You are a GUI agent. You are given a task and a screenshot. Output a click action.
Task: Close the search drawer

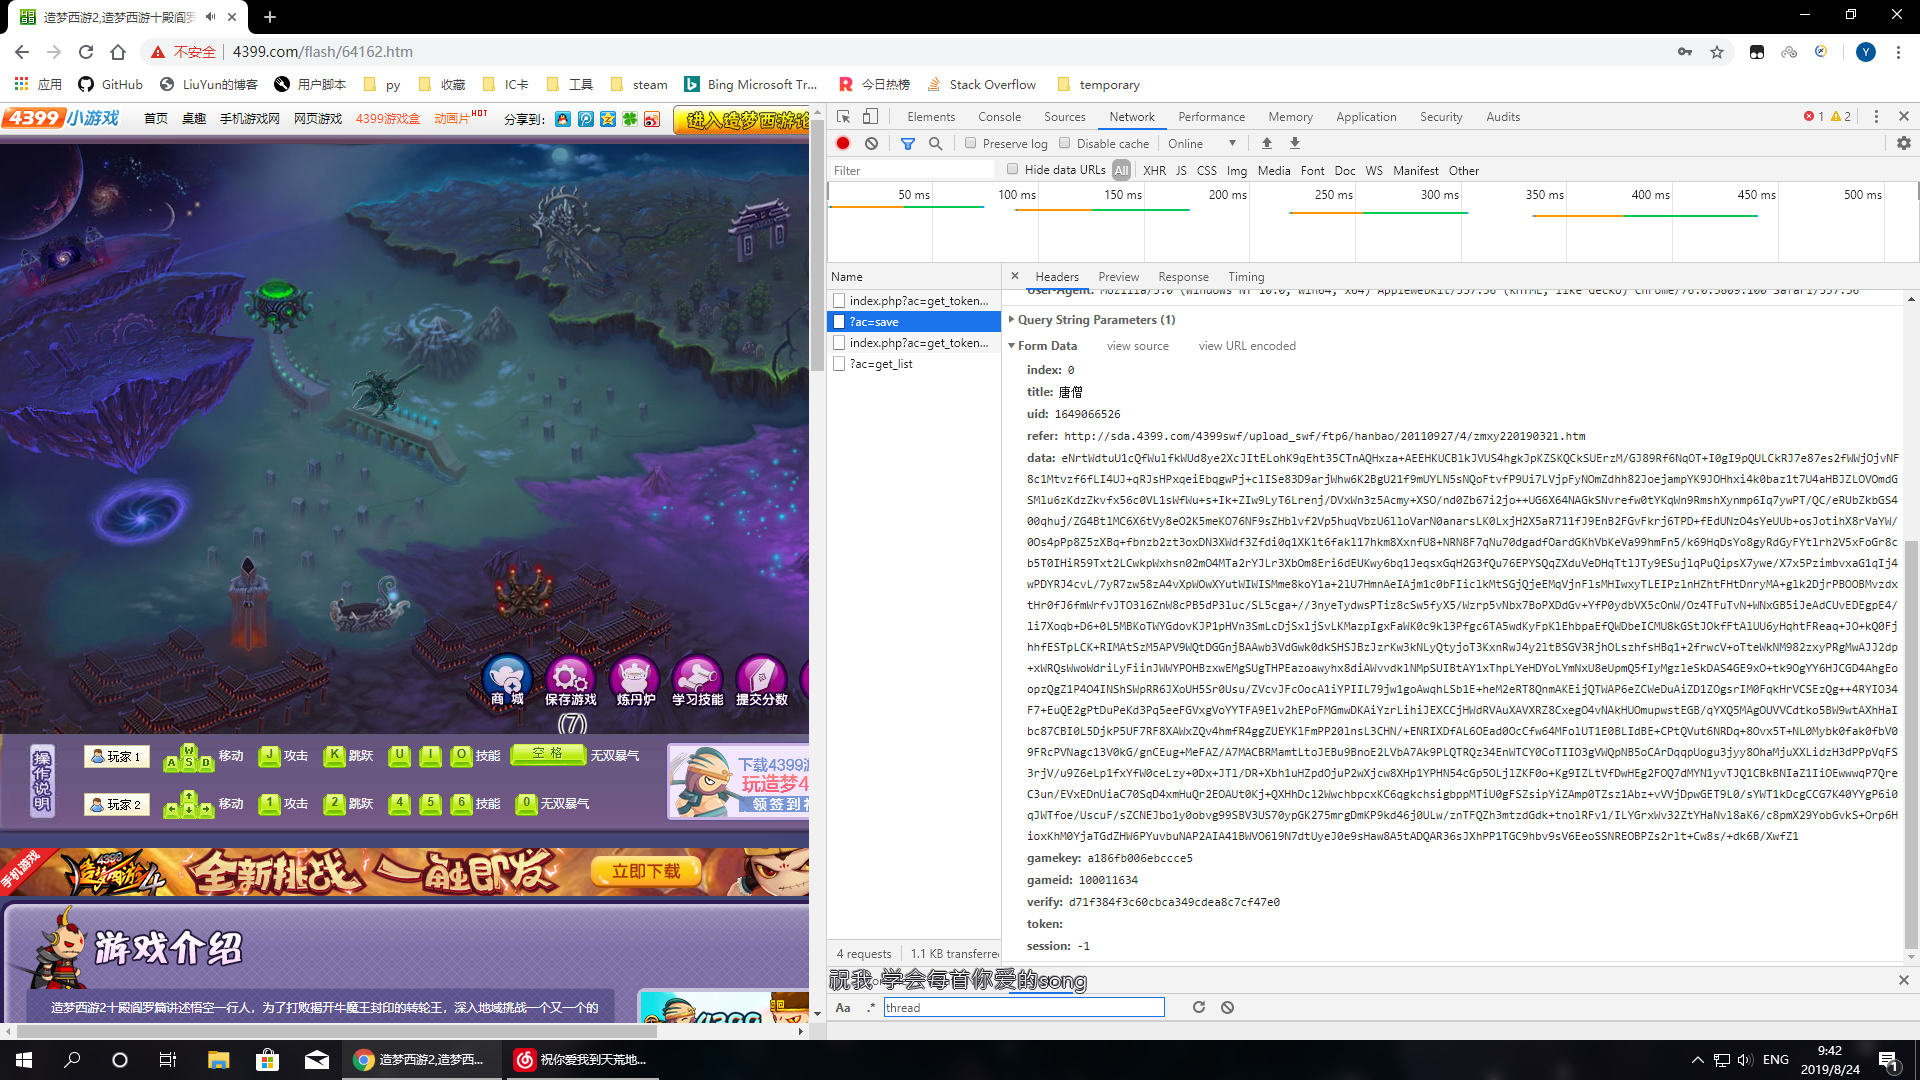1904,980
